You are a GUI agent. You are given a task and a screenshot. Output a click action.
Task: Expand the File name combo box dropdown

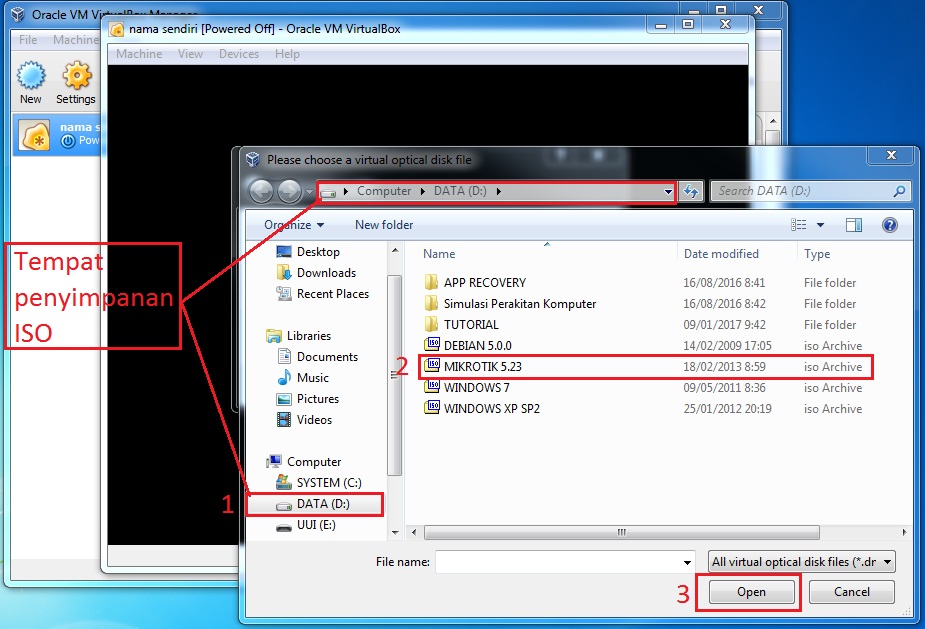(687, 562)
